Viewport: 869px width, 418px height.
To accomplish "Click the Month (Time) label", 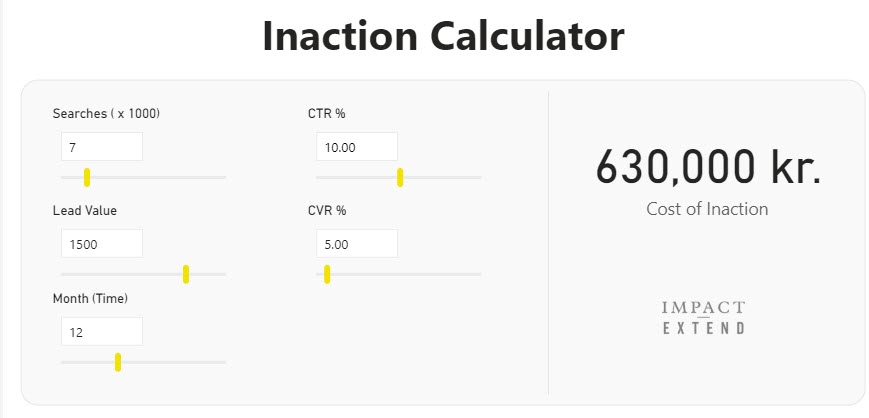I will point(90,298).
